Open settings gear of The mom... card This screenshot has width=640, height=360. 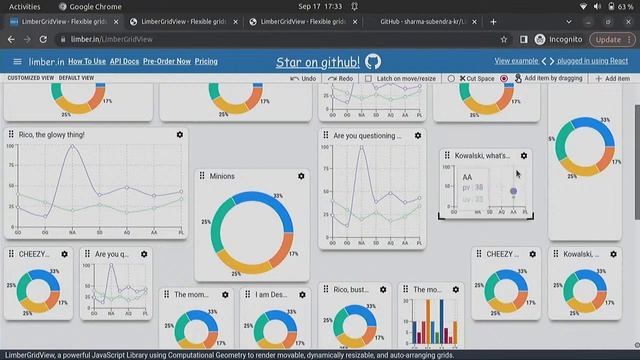point(225,295)
